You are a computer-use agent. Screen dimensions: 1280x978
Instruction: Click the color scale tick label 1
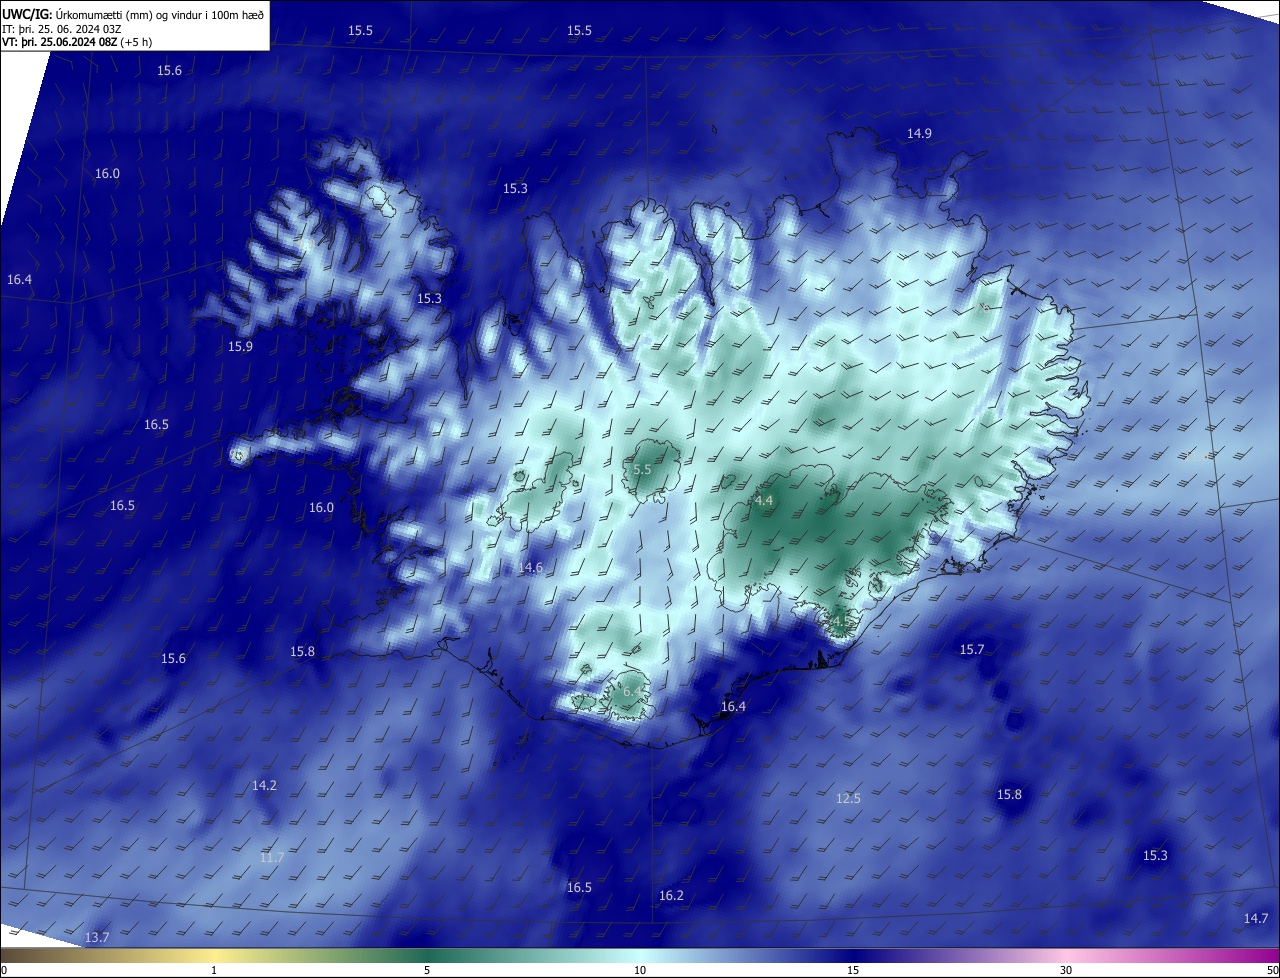pyautogui.click(x=214, y=970)
